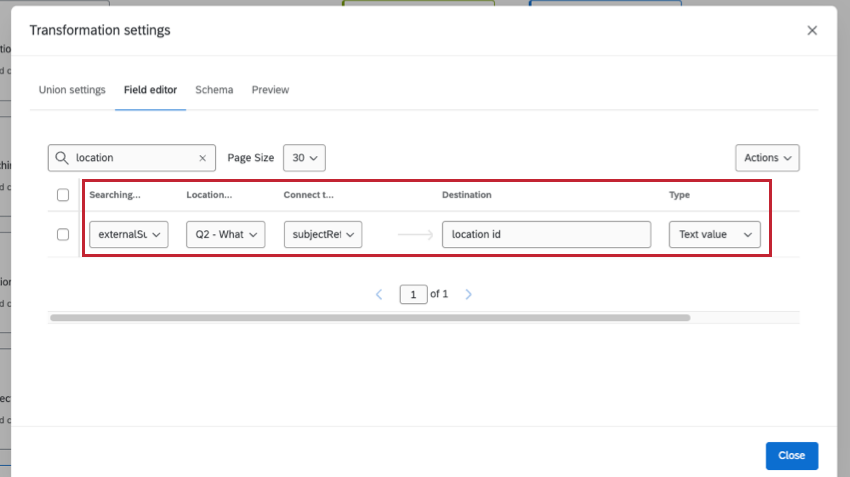Open the Preview tab

270,90
